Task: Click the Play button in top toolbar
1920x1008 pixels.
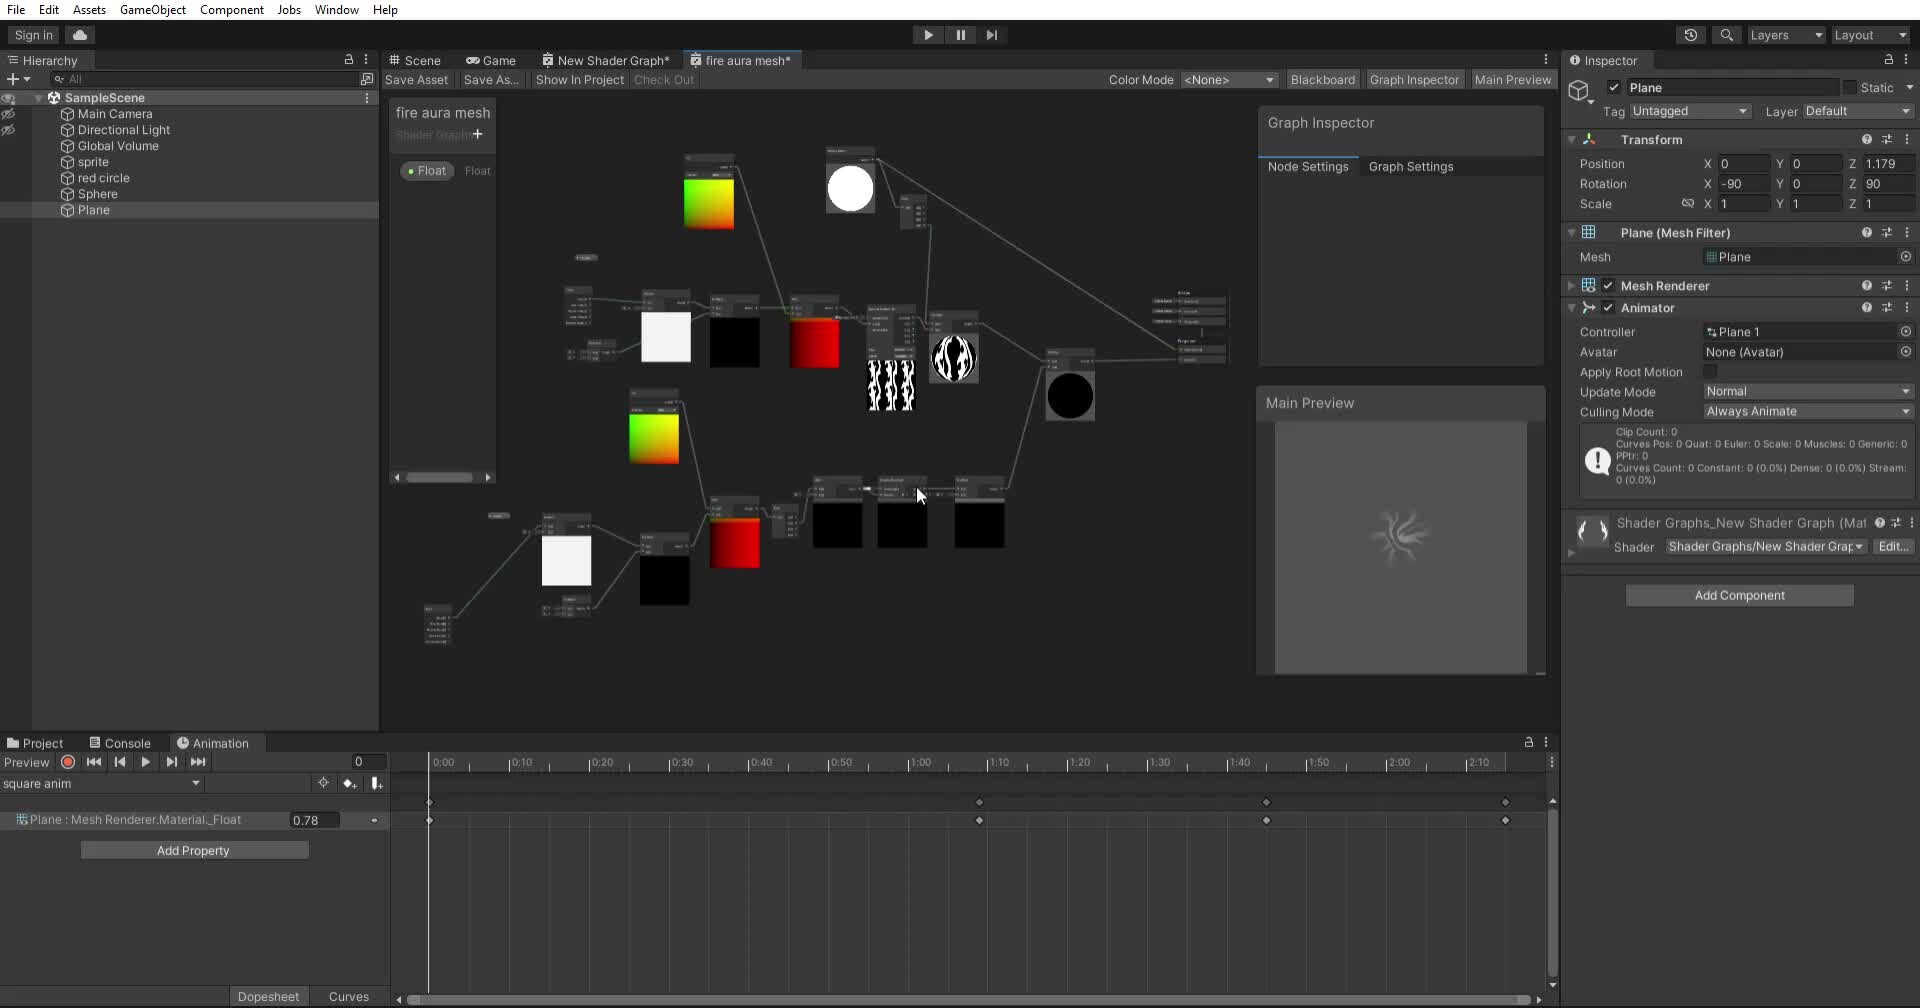Action: (928, 35)
